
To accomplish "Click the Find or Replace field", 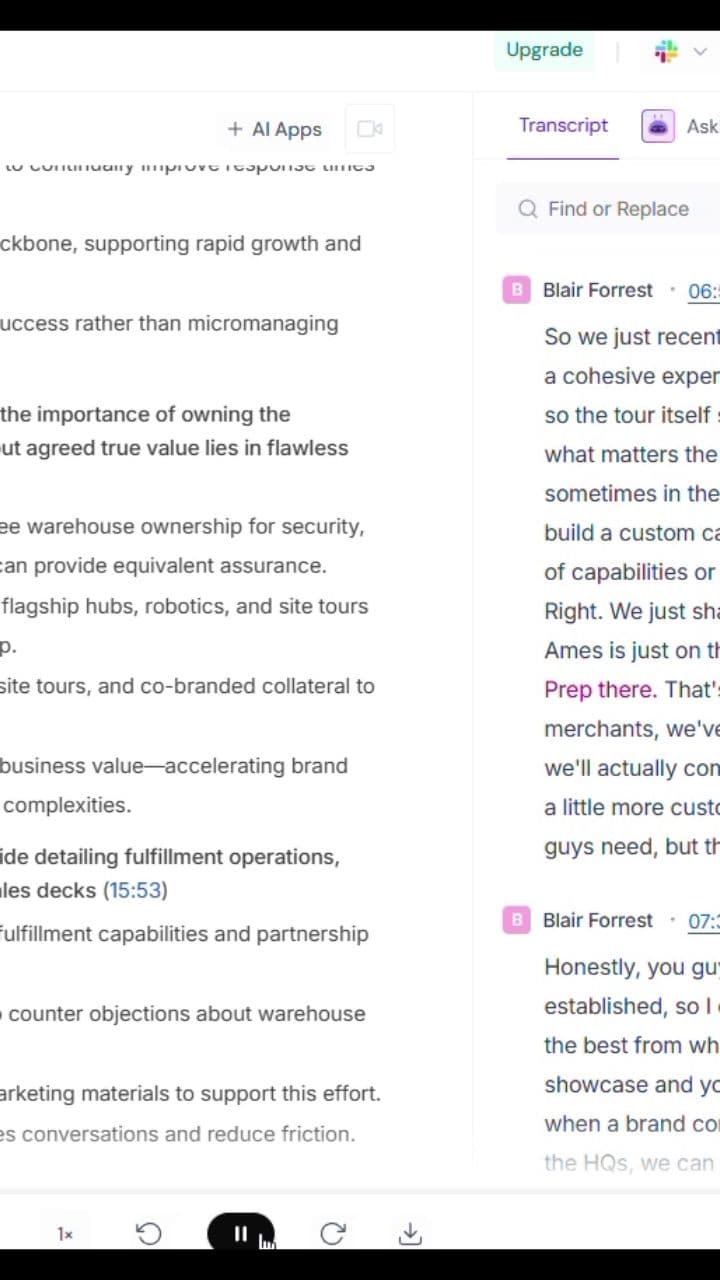I will (618, 209).
